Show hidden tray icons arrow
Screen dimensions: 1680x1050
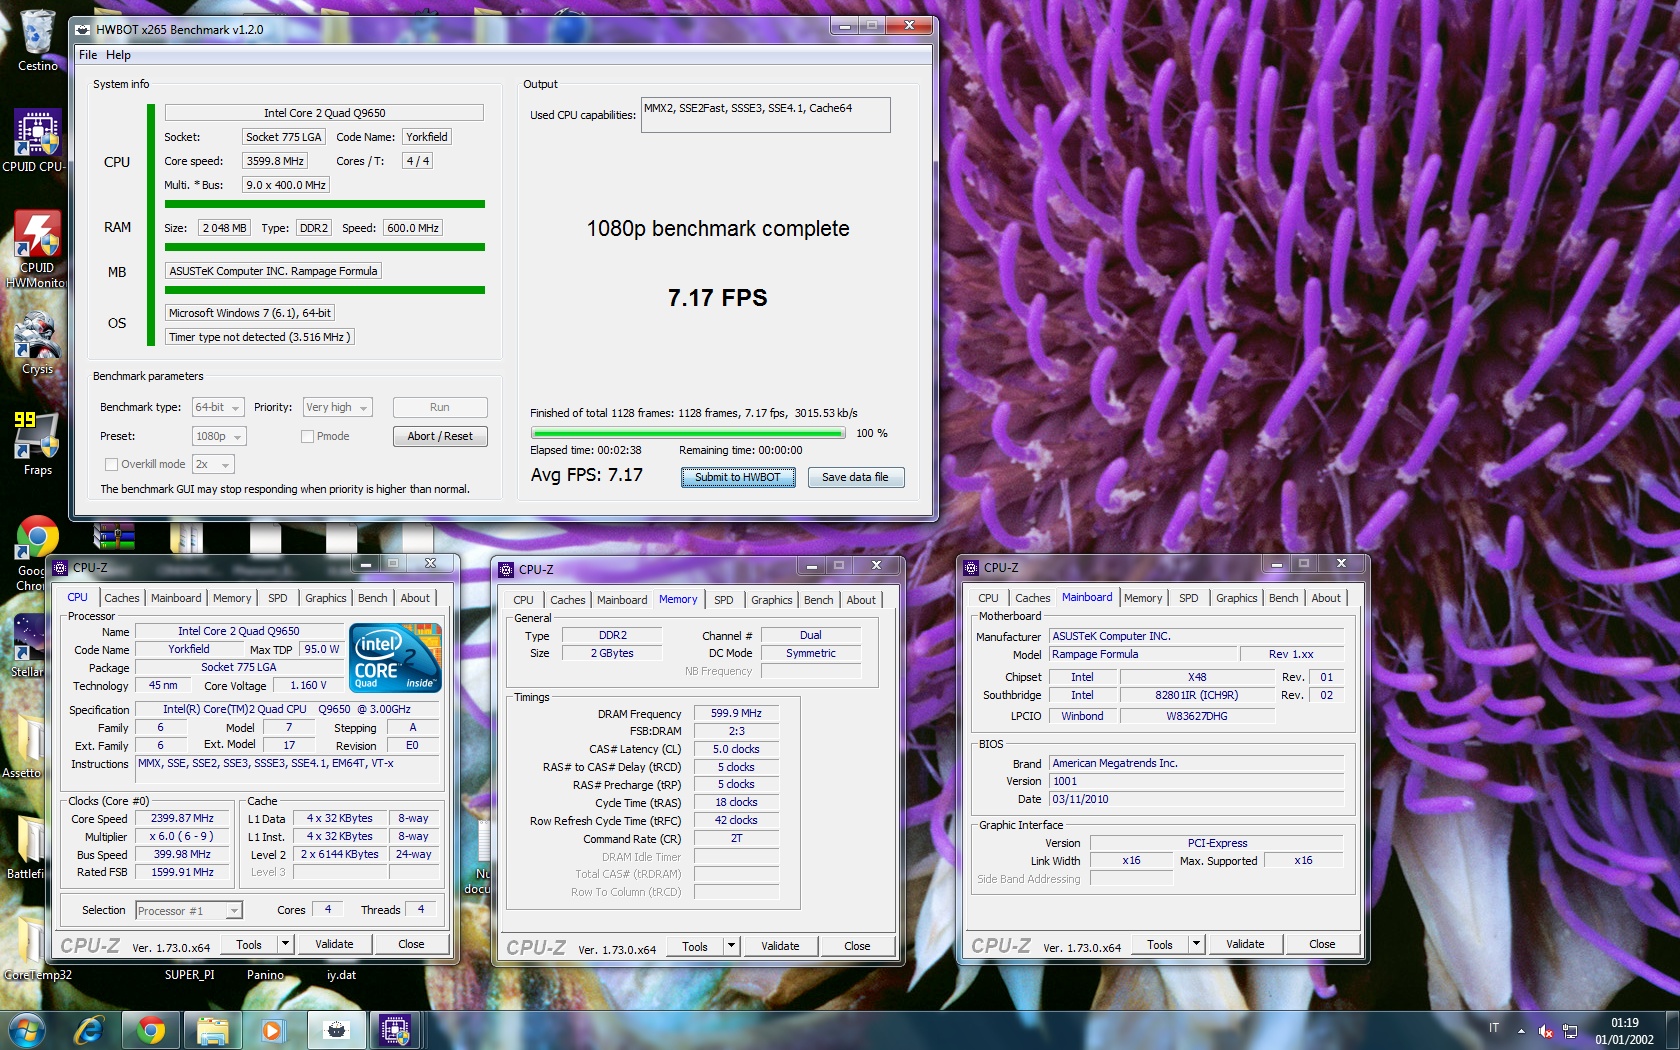pyautogui.click(x=1521, y=1031)
